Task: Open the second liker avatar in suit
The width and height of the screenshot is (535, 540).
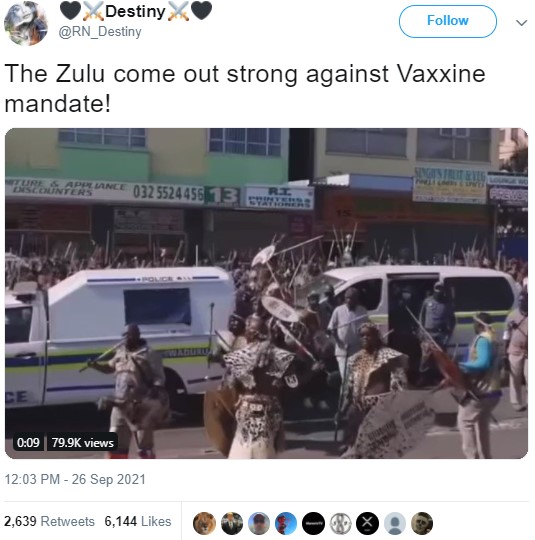Action: (x=232, y=523)
